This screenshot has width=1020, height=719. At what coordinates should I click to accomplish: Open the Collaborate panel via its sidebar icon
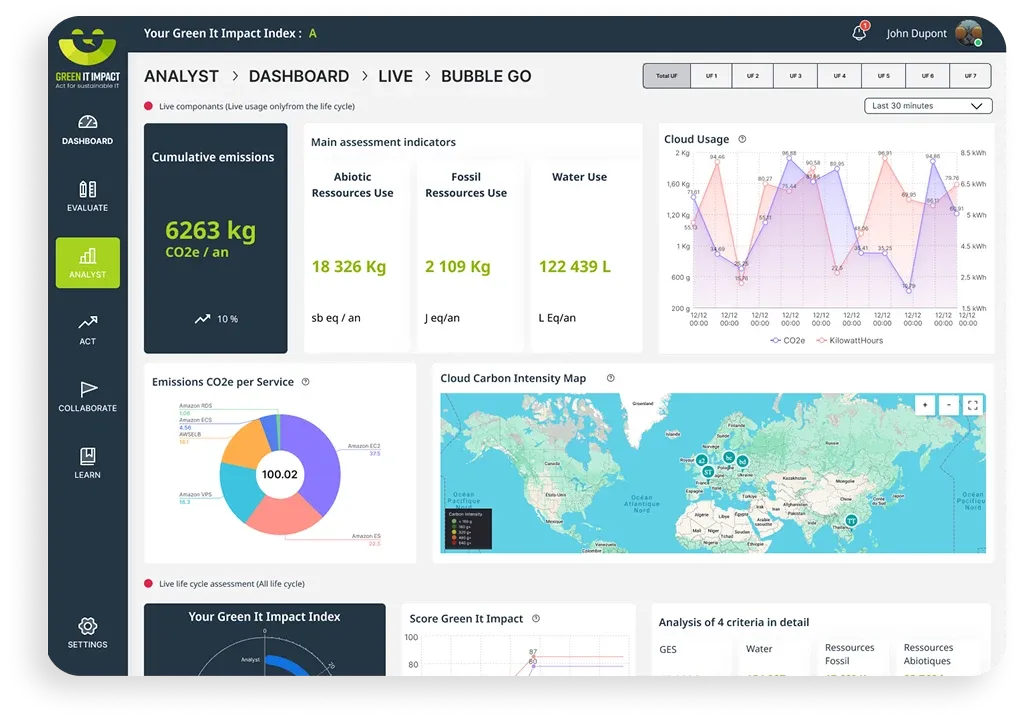(87, 391)
